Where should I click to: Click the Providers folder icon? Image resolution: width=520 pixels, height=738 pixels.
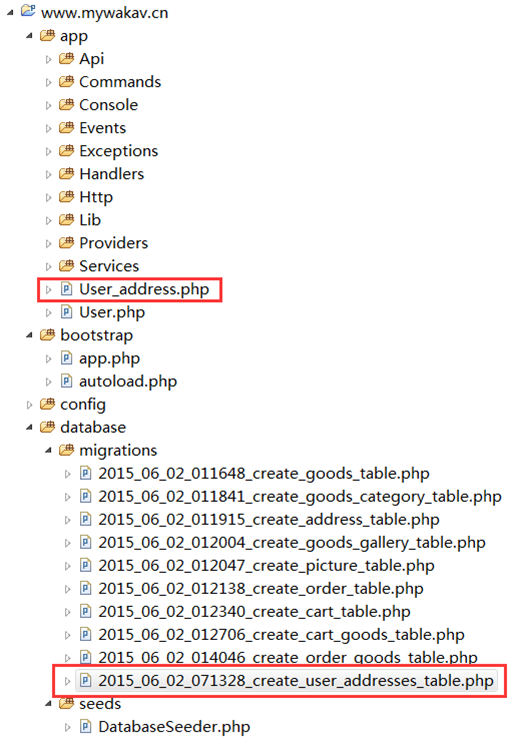[66, 243]
